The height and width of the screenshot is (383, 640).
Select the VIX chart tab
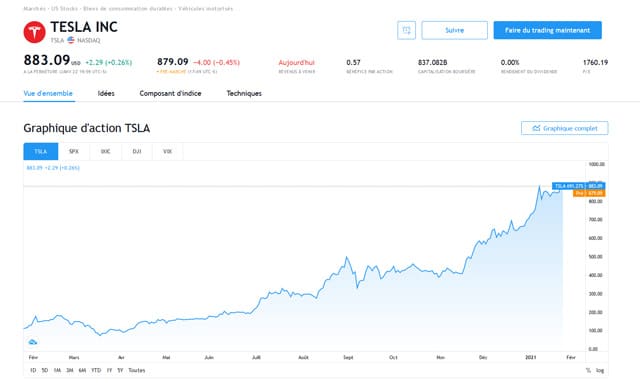167,151
